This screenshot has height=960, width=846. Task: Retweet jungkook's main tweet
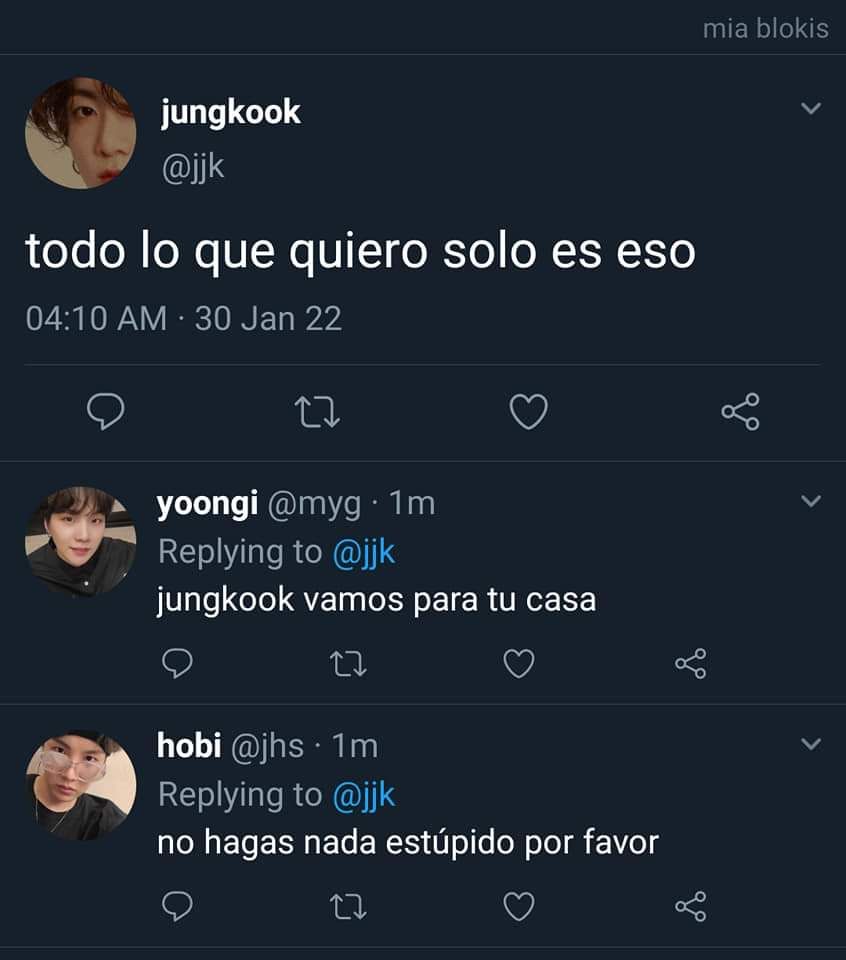(317, 412)
